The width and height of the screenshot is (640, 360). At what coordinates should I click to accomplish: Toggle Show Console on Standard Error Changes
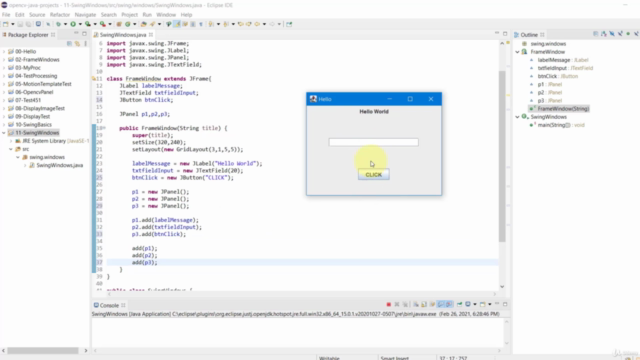[449, 304]
